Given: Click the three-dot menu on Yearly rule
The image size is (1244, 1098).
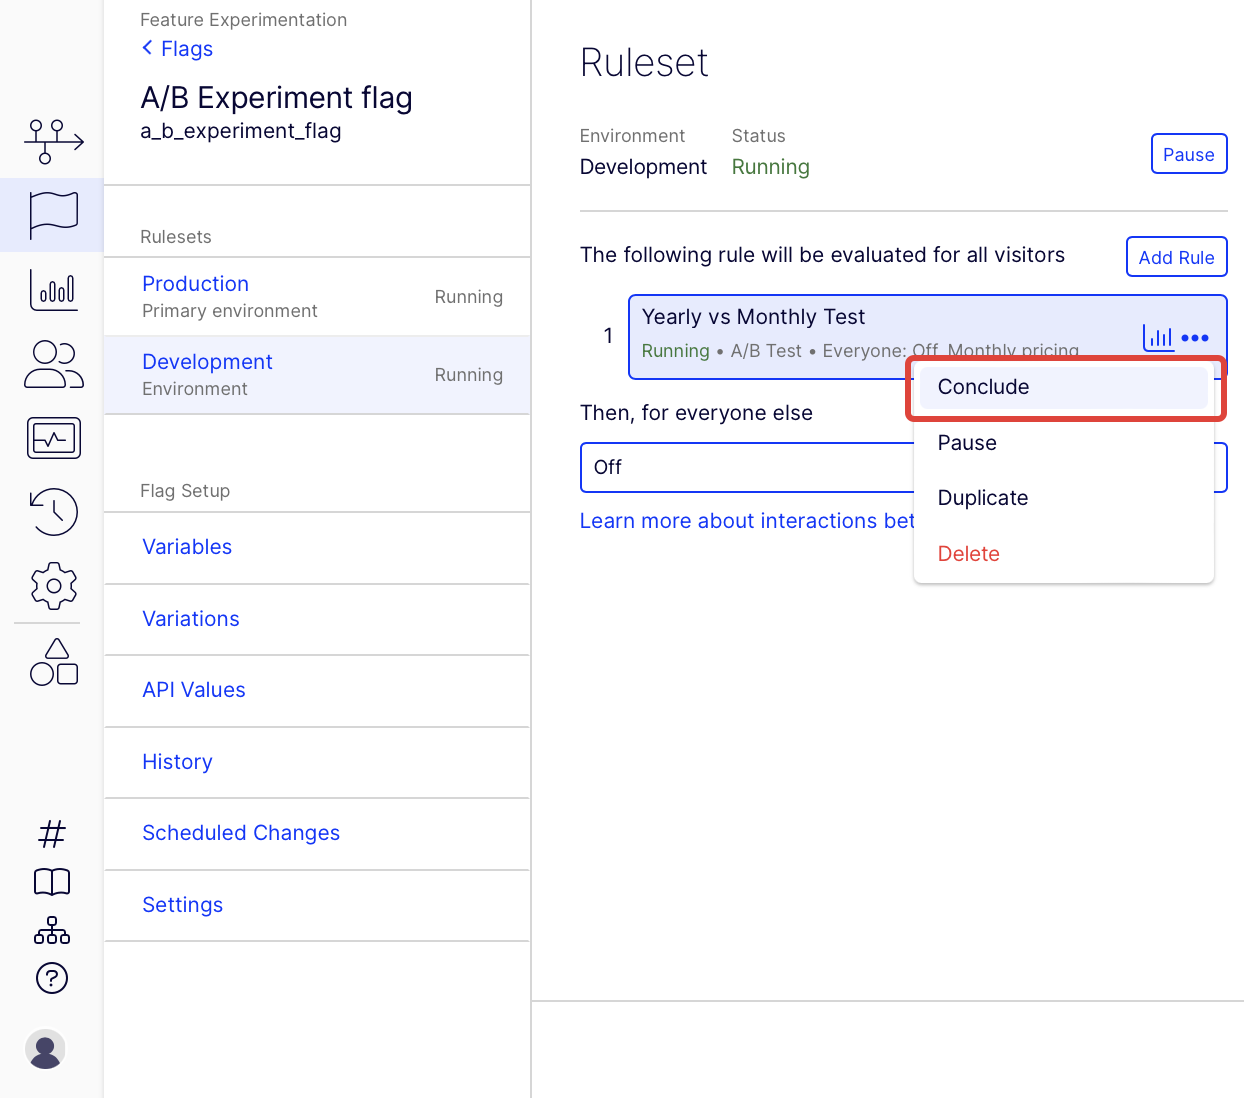Looking at the screenshot, I should [x=1195, y=338].
